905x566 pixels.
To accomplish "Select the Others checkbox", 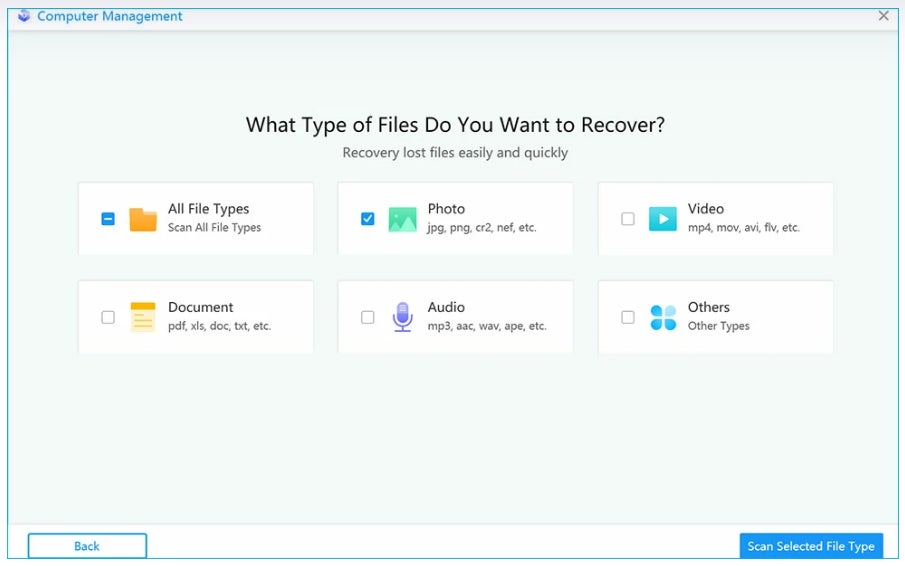I will click(628, 317).
